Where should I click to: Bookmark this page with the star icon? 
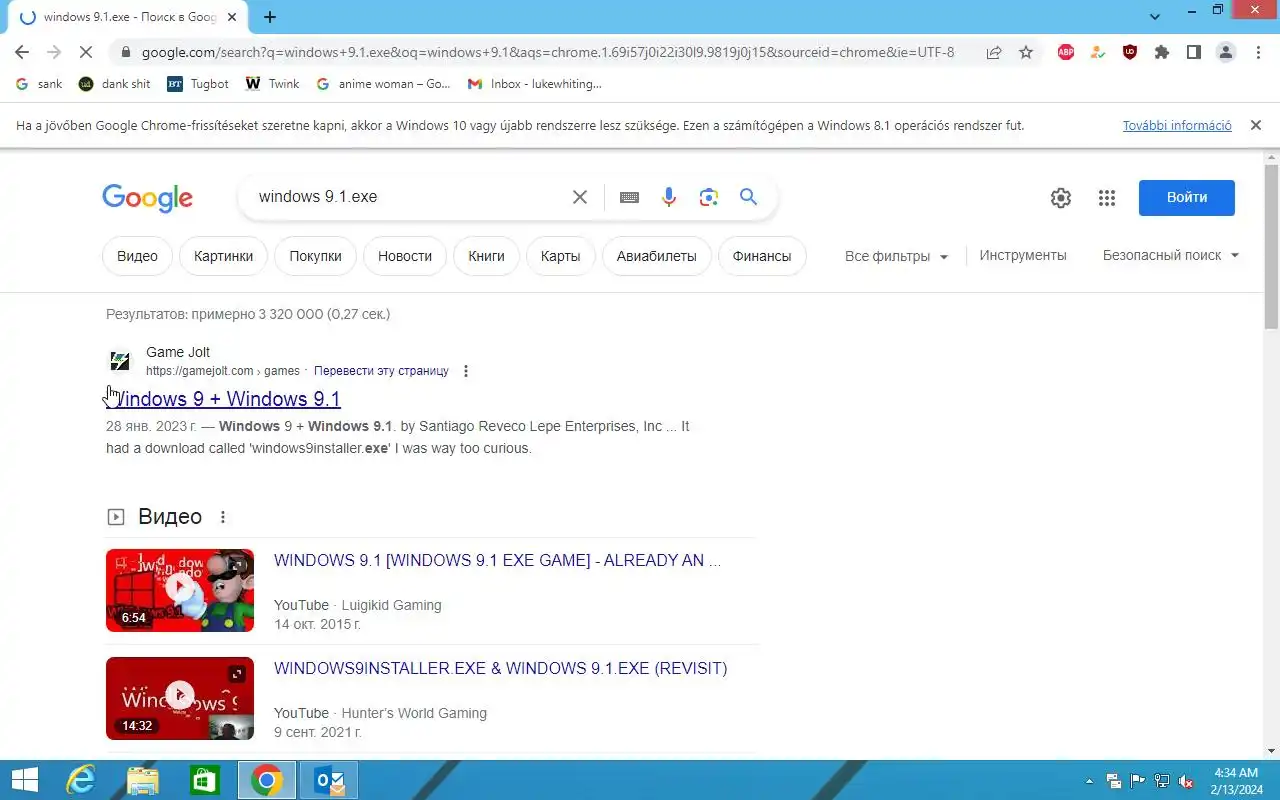[1026, 52]
